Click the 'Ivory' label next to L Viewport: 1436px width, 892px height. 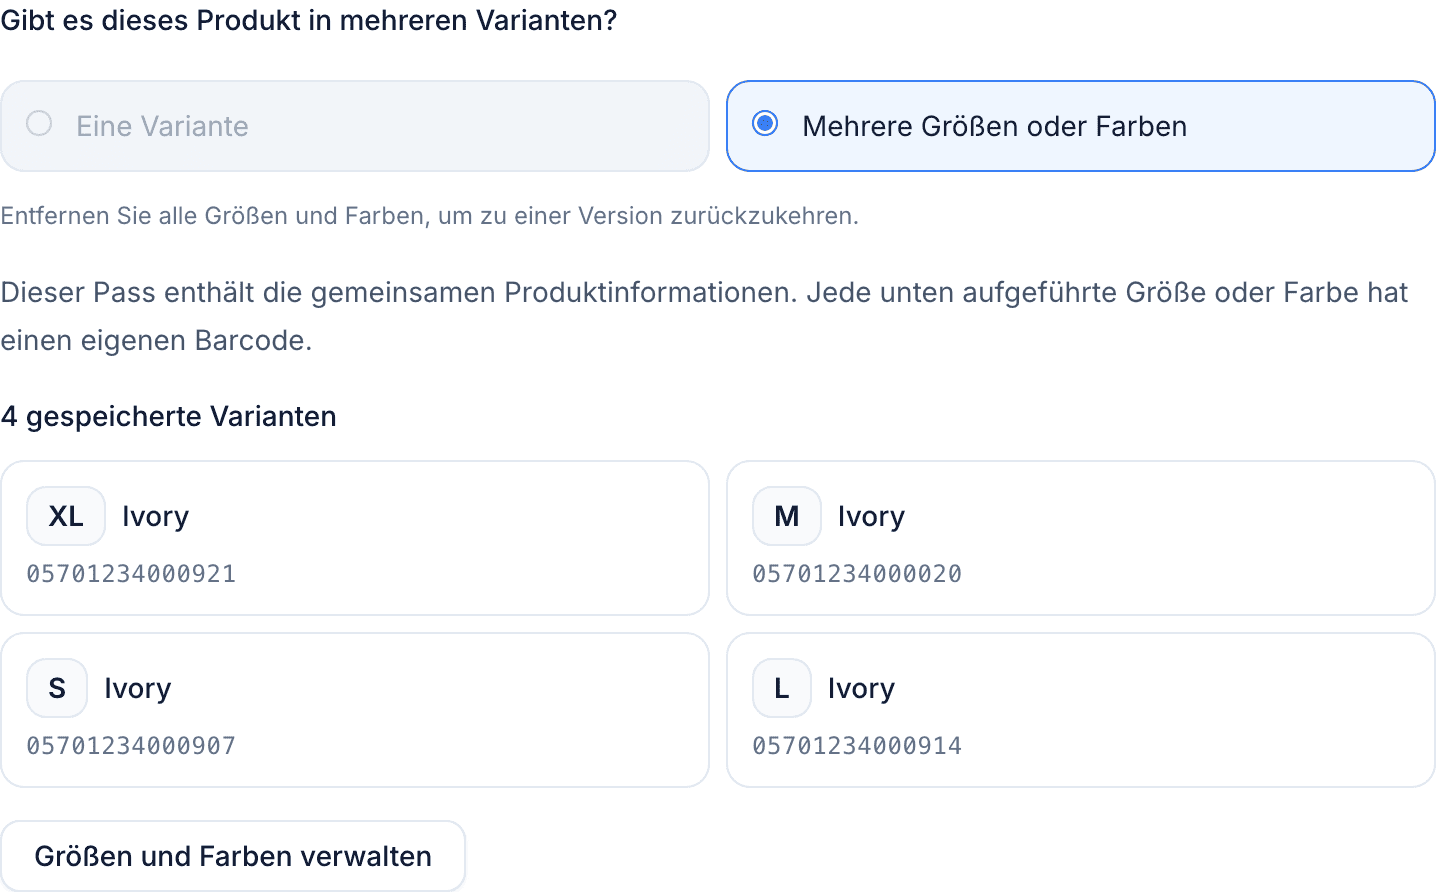861,688
